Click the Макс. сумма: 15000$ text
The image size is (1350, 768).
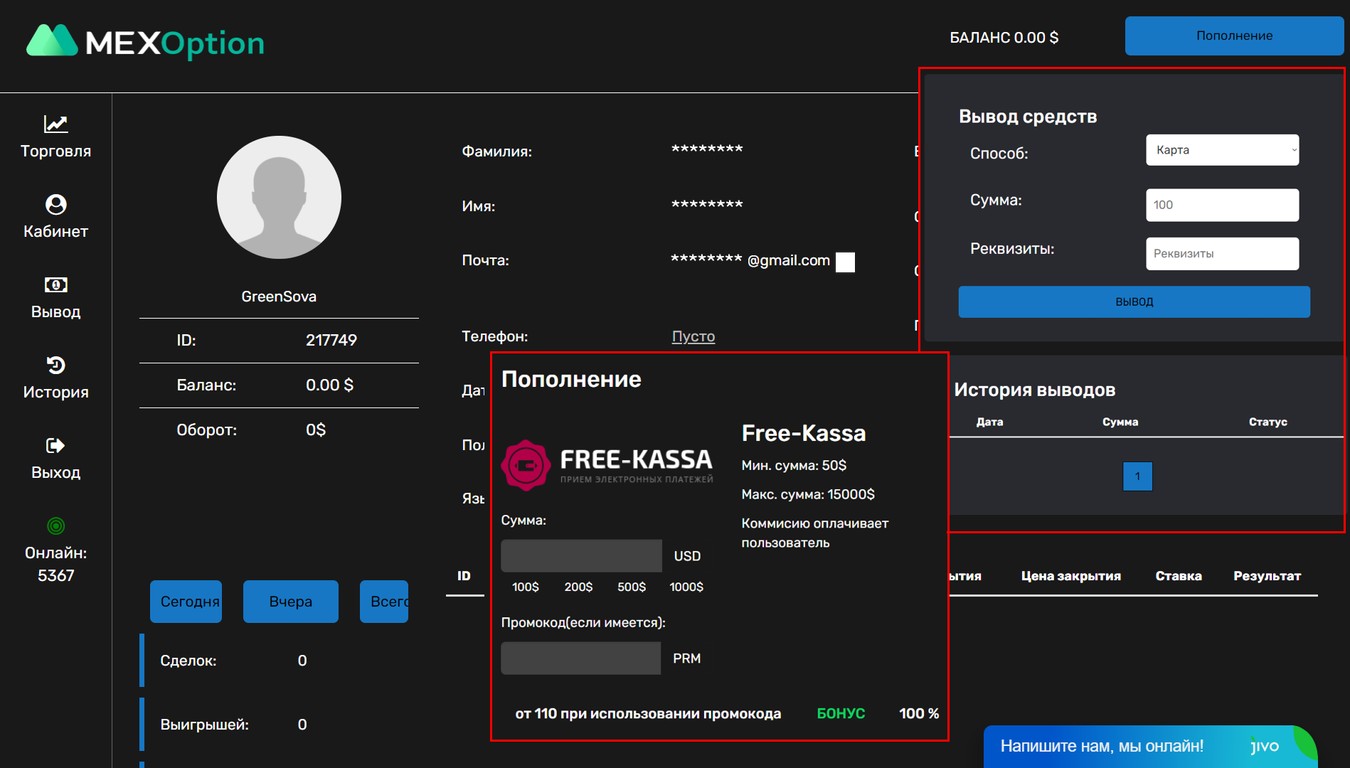[x=808, y=495]
